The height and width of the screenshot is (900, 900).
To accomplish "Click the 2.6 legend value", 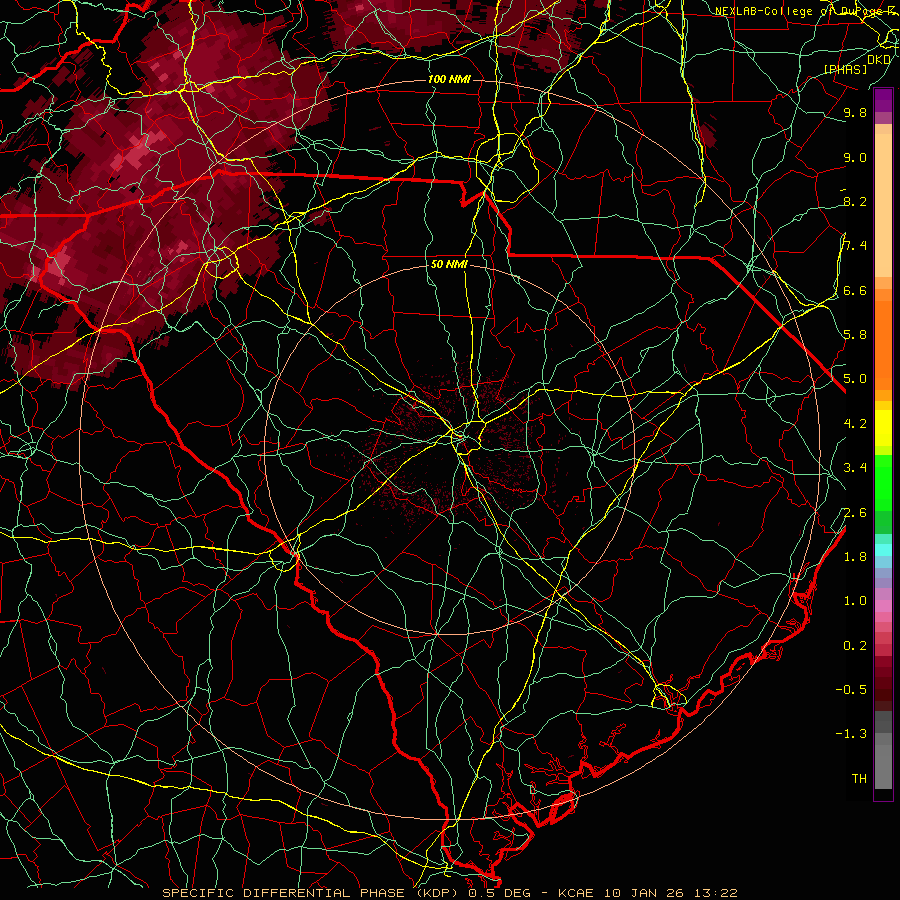I will click(855, 513).
